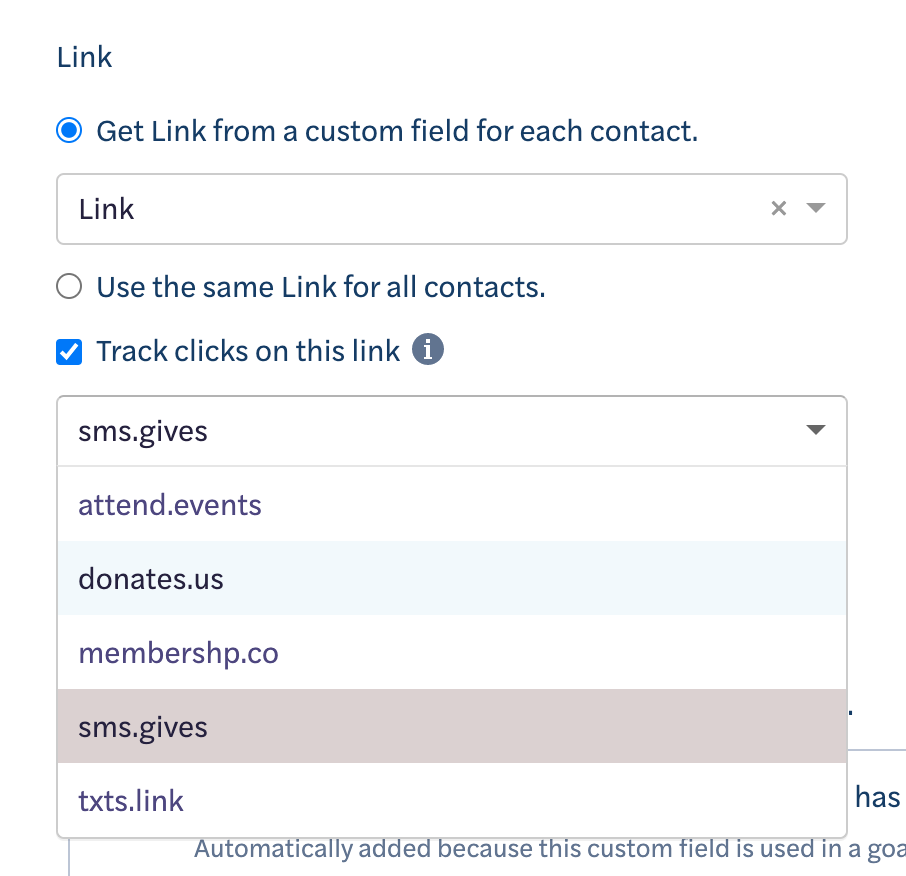The height and width of the screenshot is (876, 906).
Task: Select the 'Get Link from a custom field' radio
Action: point(69,130)
